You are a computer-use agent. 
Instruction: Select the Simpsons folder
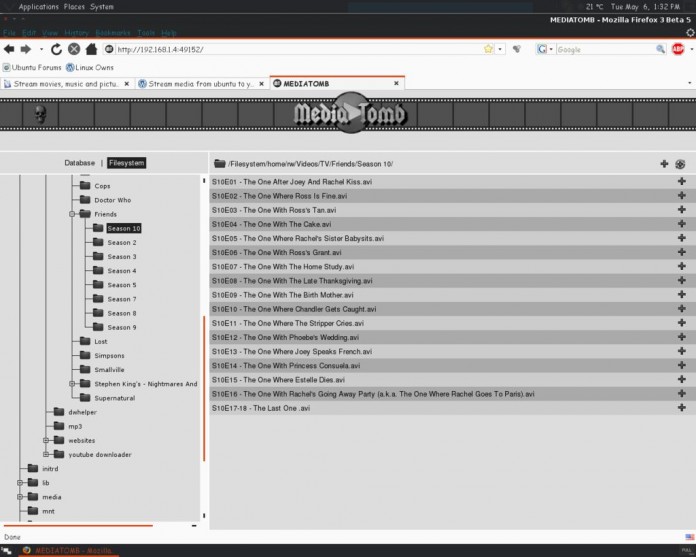[x=109, y=356]
